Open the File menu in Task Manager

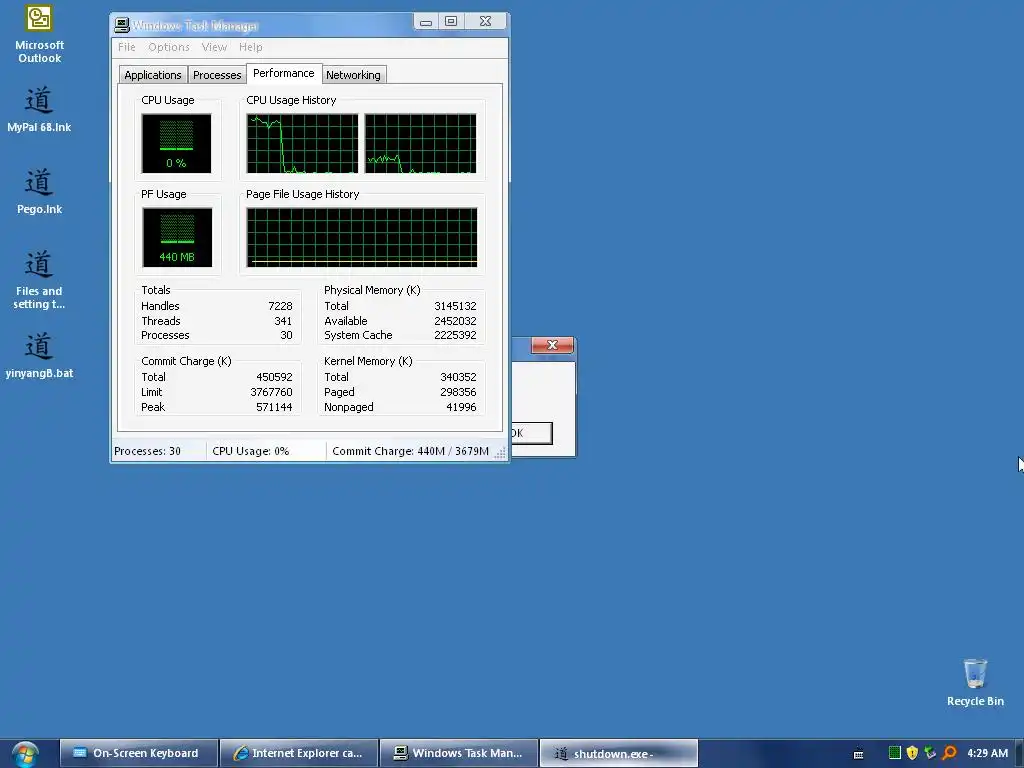pos(127,47)
